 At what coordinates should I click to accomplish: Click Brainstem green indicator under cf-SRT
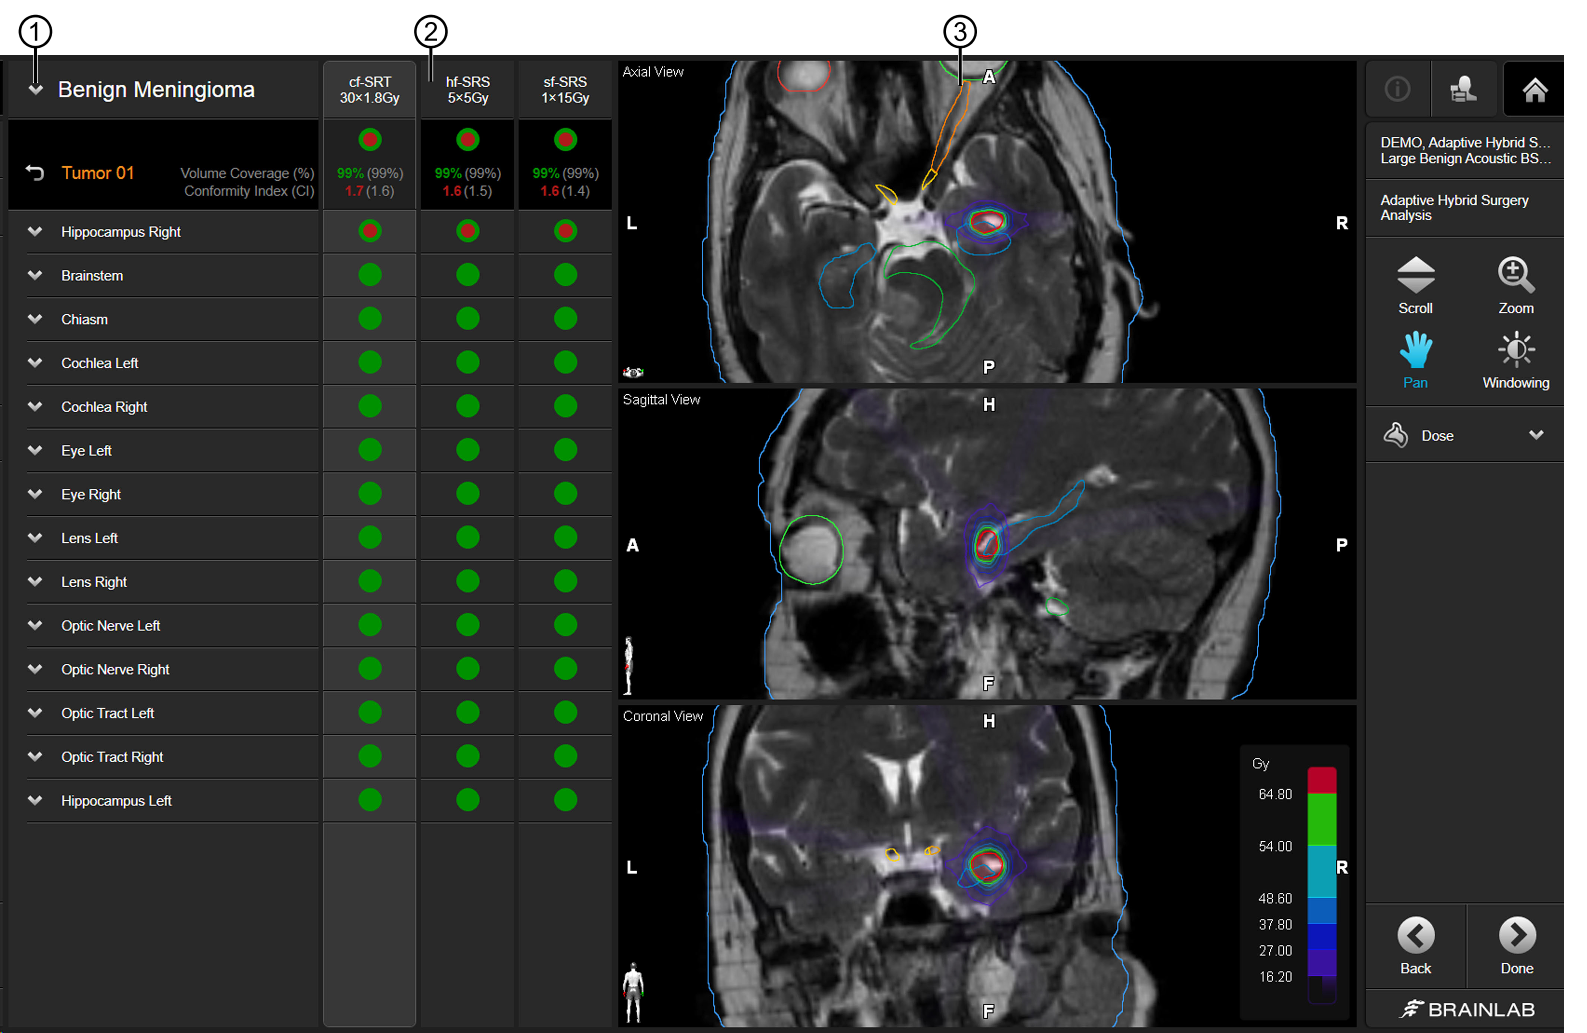(x=370, y=275)
